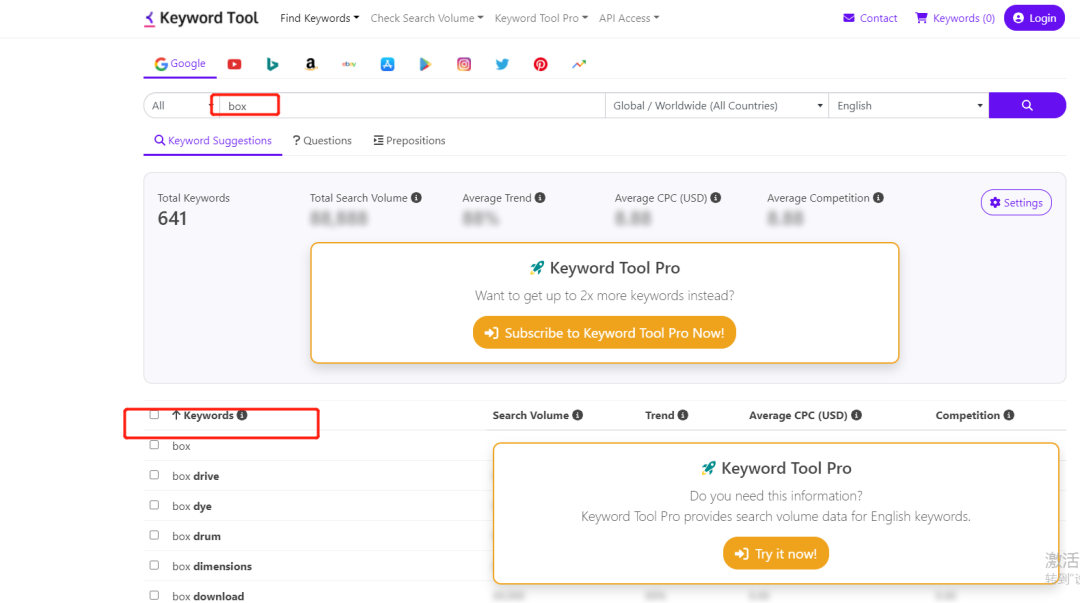
Task: Click info icon beside Average Competition
Action: (x=878, y=198)
